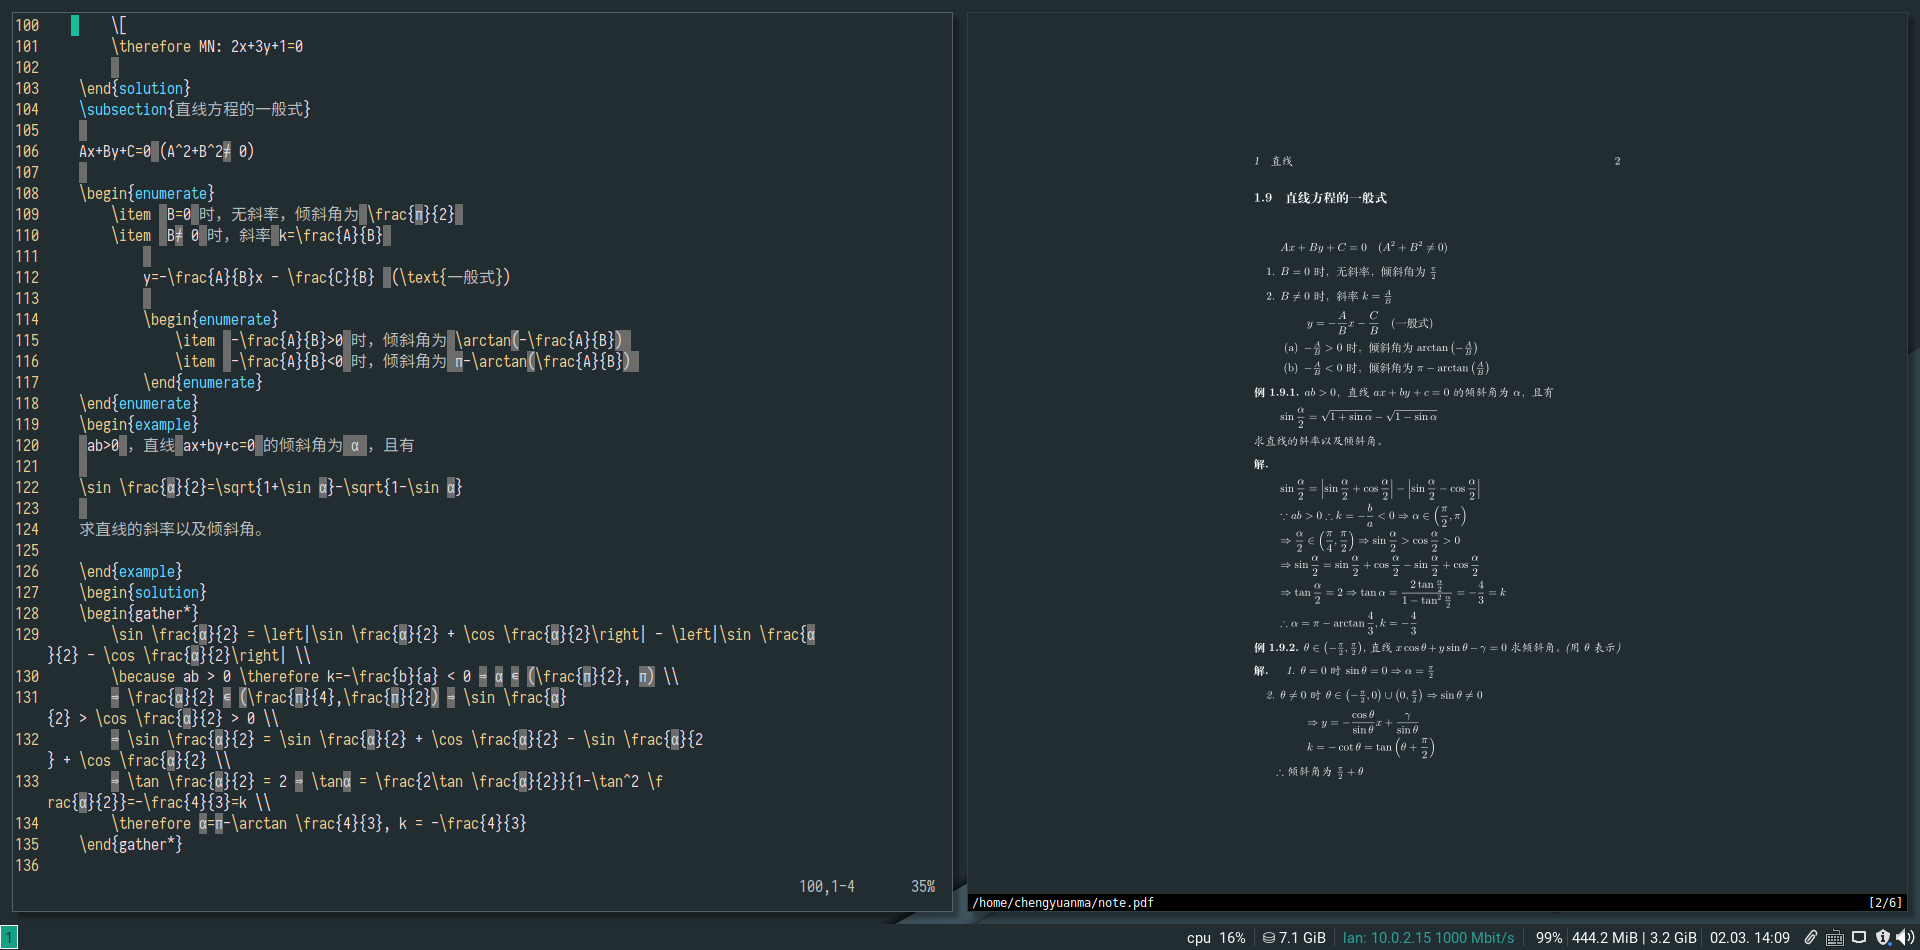The width and height of the screenshot is (1920, 950).
Task: Click workspace 1 indicator in status bar
Action: point(9,937)
